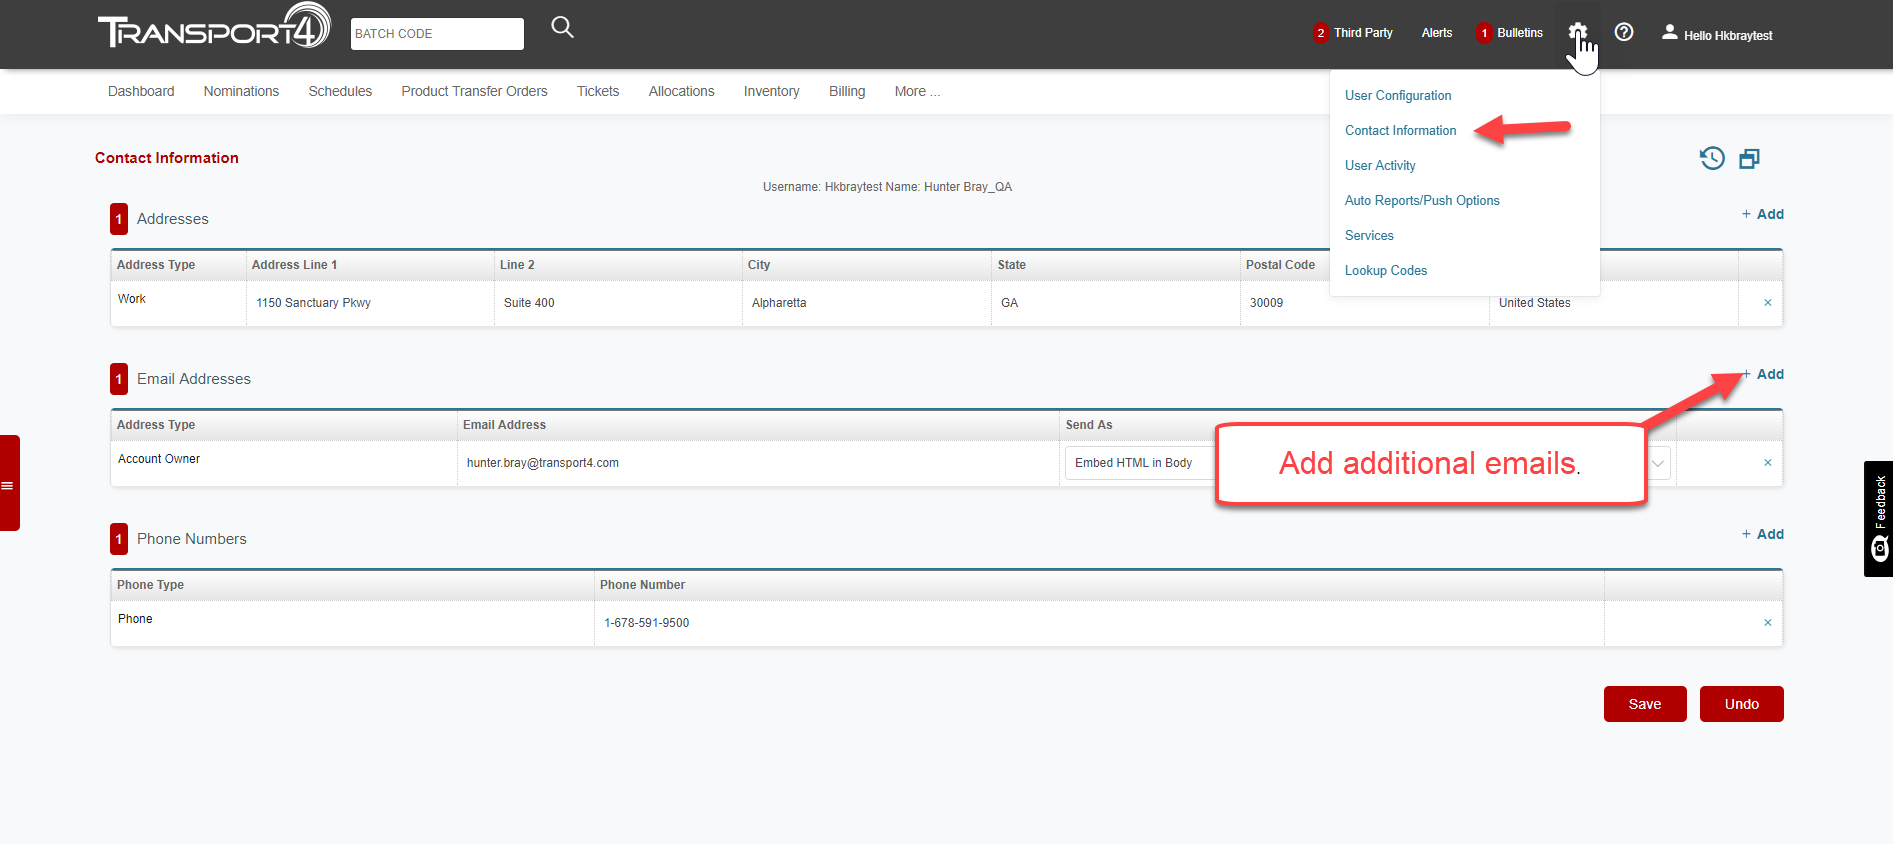Add a new email address
The width and height of the screenshot is (1893, 844).
coord(1763,374)
